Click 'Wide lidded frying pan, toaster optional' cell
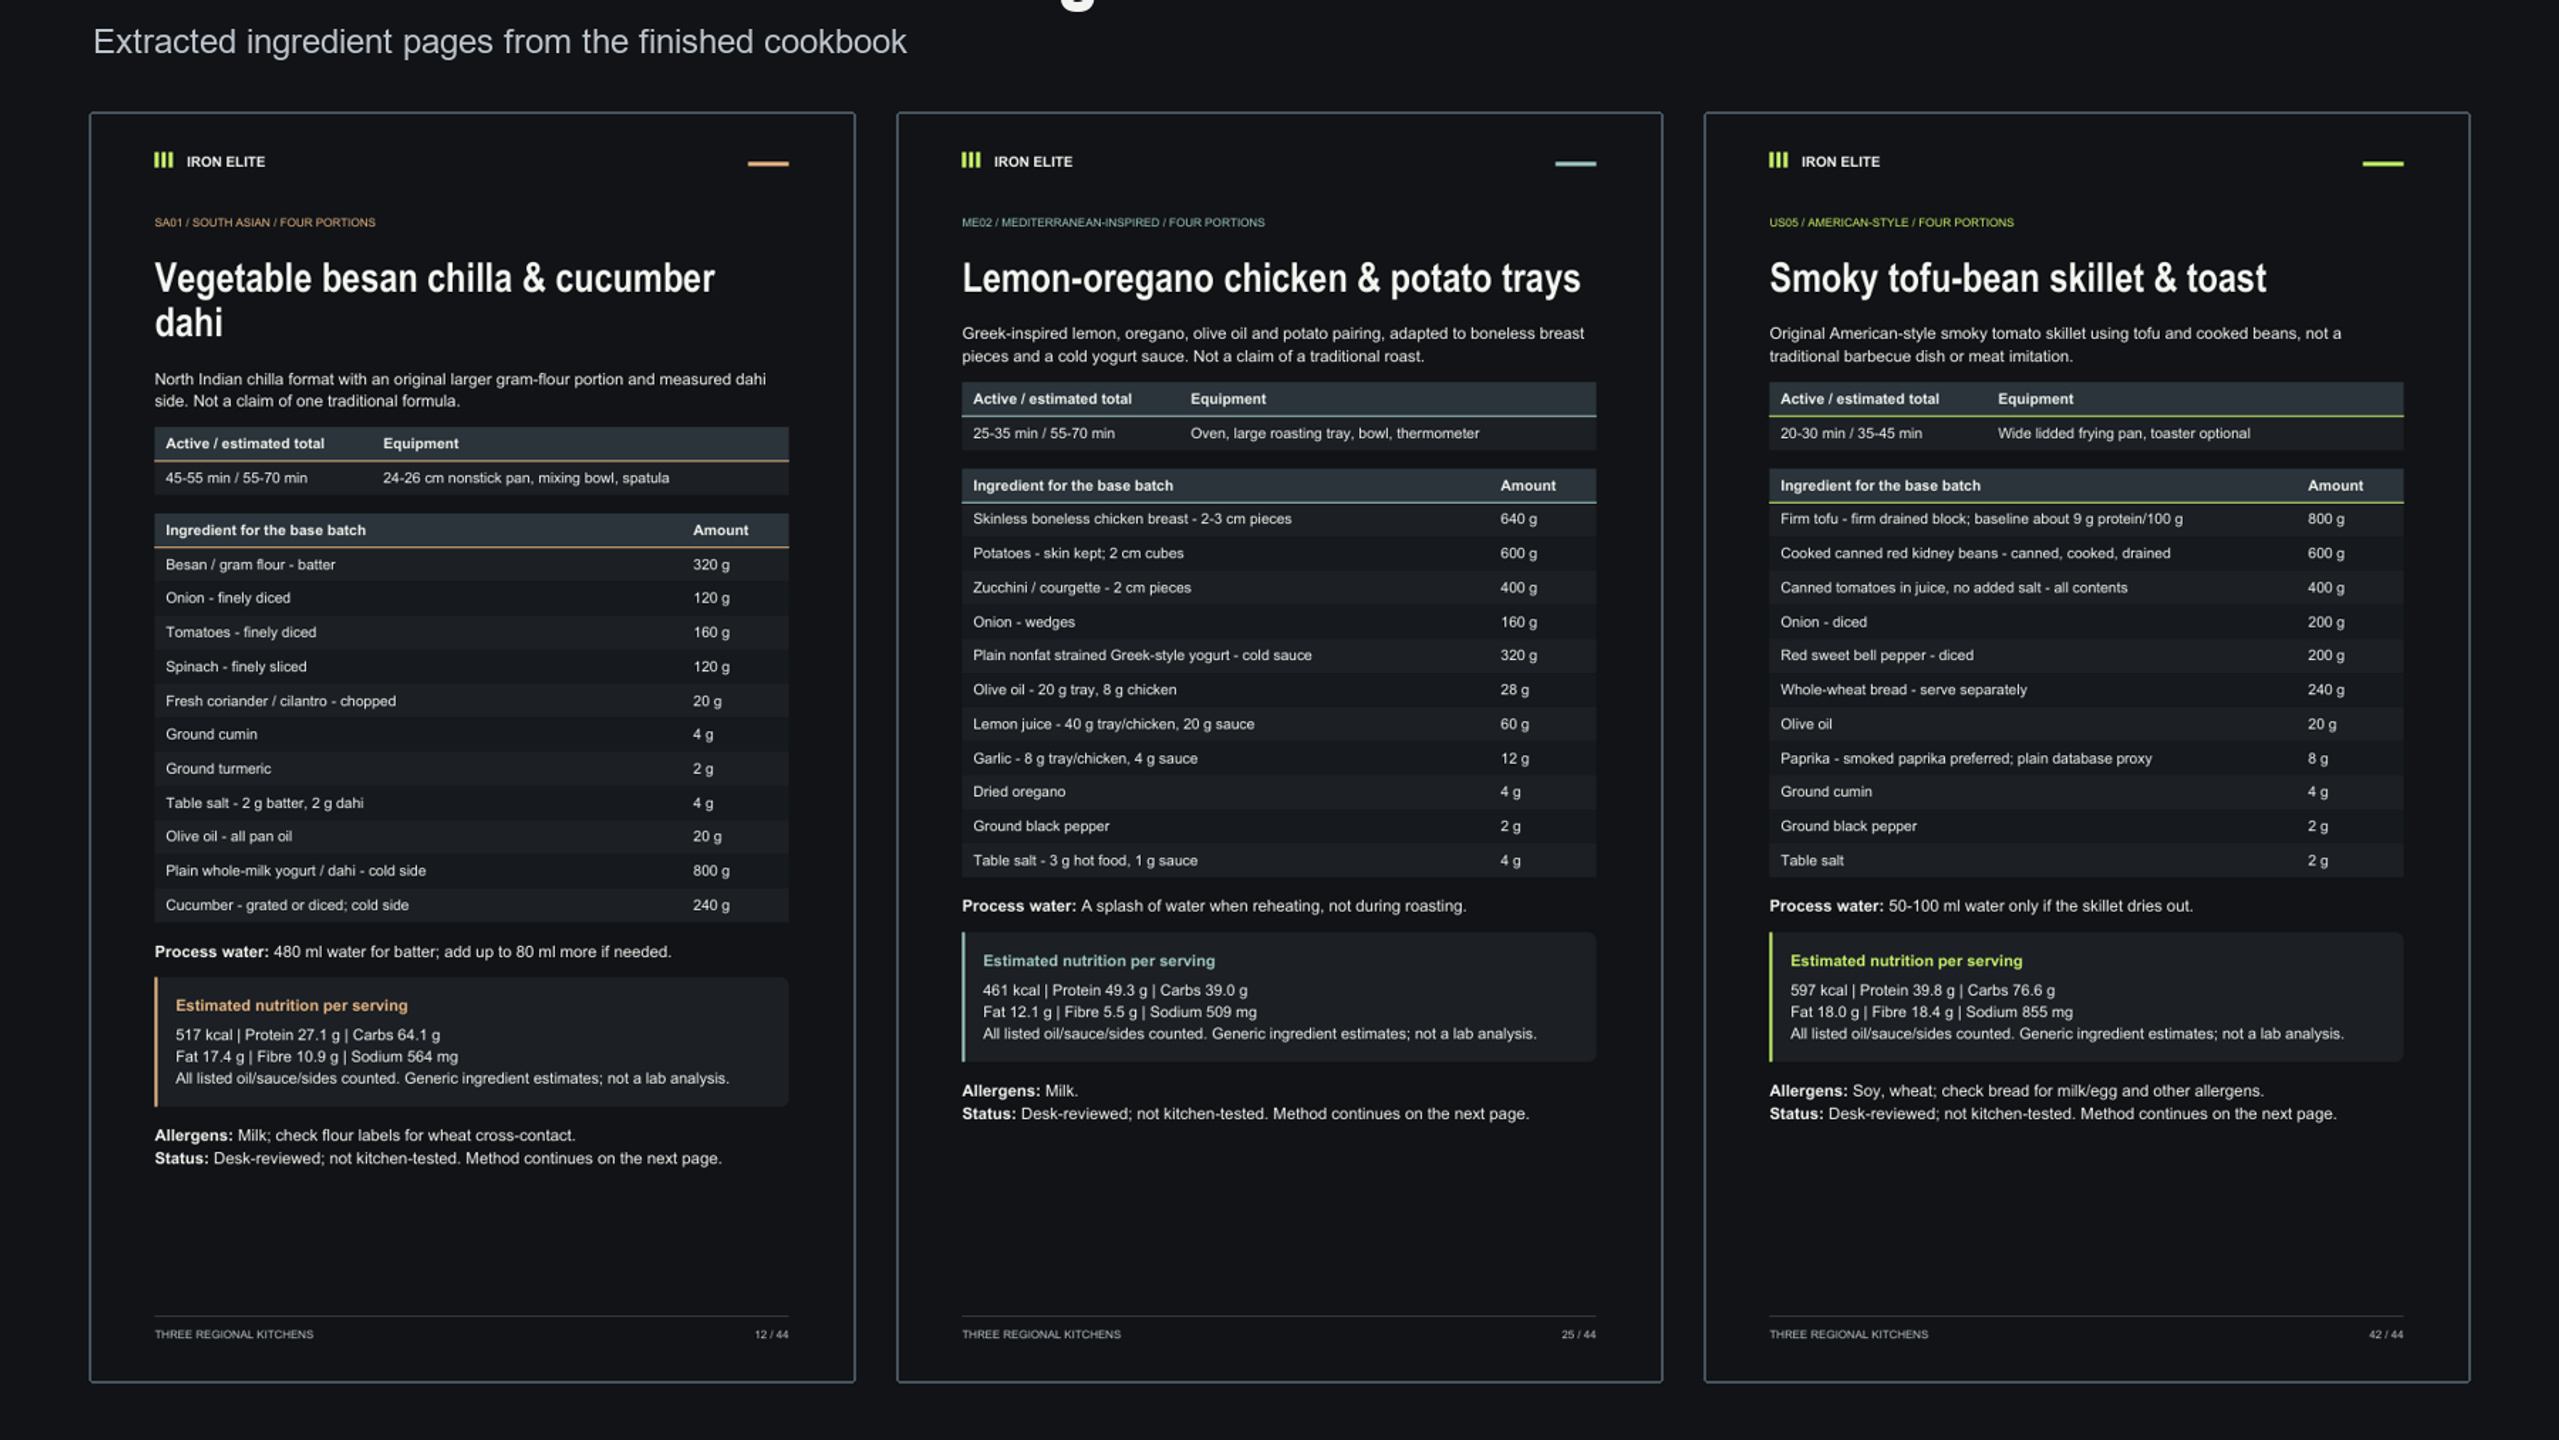 click(x=2123, y=433)
